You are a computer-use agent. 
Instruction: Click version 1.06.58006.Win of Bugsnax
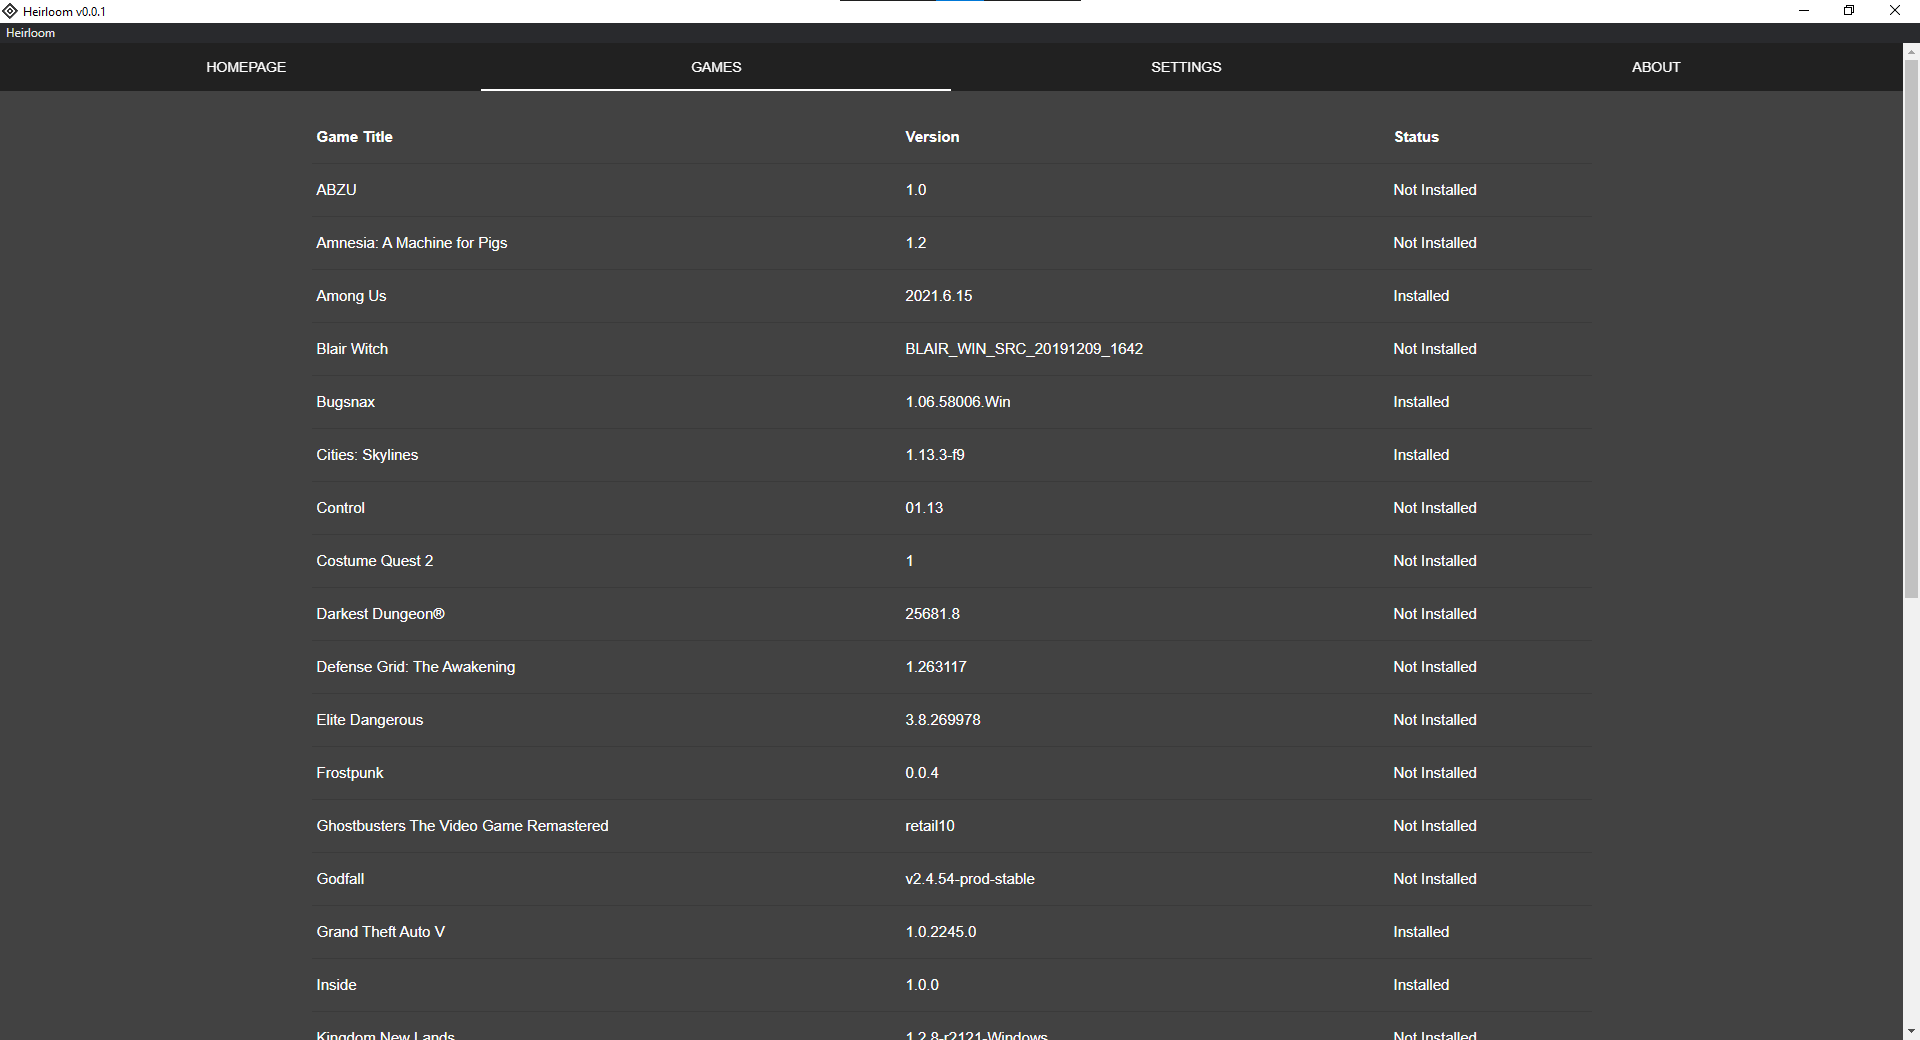click(958, 402)
